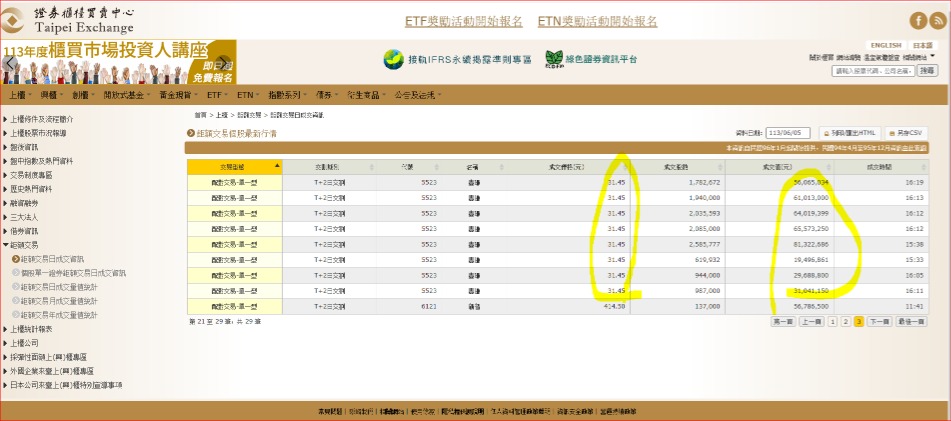Screen dimensions: 951x421
Task: Open the 興櫃 main menu
Action: 51,95
